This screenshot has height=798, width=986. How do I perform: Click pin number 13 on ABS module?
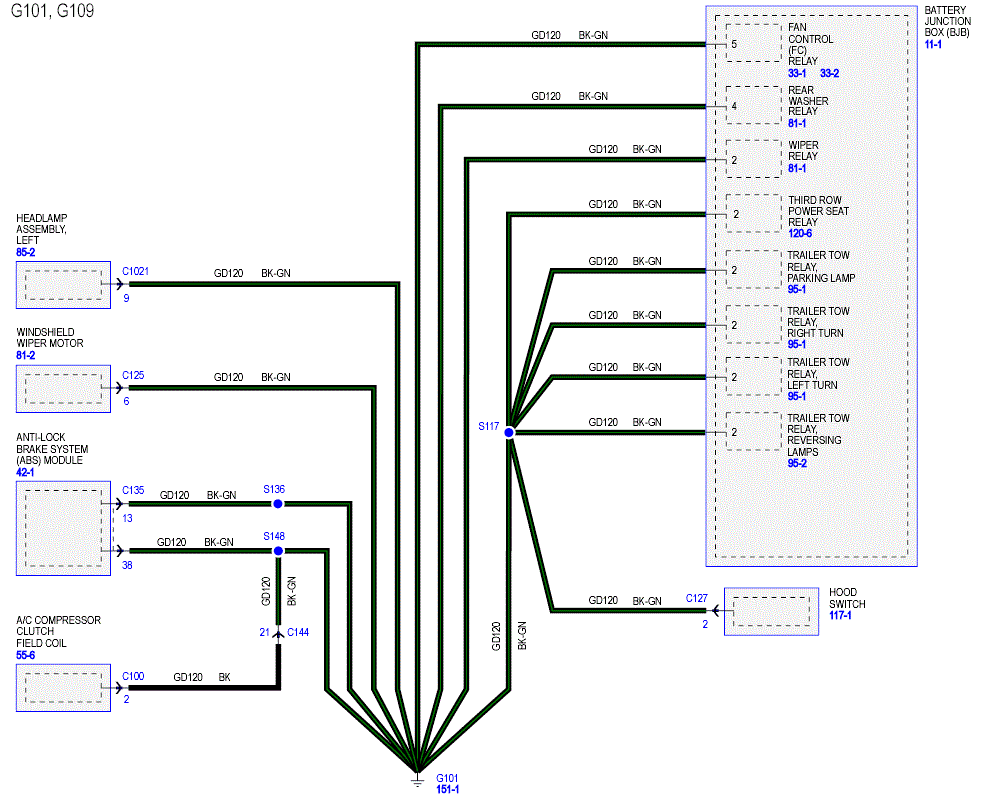tap(127, 518)
